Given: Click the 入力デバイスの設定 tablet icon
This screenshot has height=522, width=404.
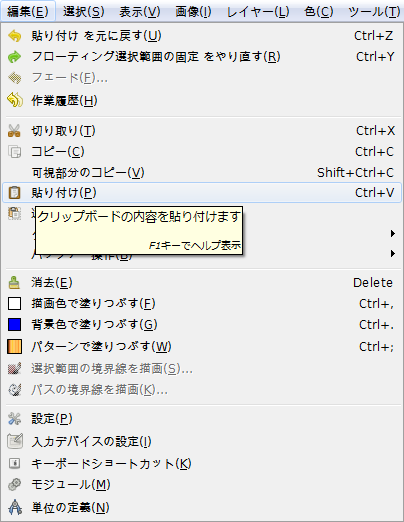Looking at the screenshot, I should point(15,441).
